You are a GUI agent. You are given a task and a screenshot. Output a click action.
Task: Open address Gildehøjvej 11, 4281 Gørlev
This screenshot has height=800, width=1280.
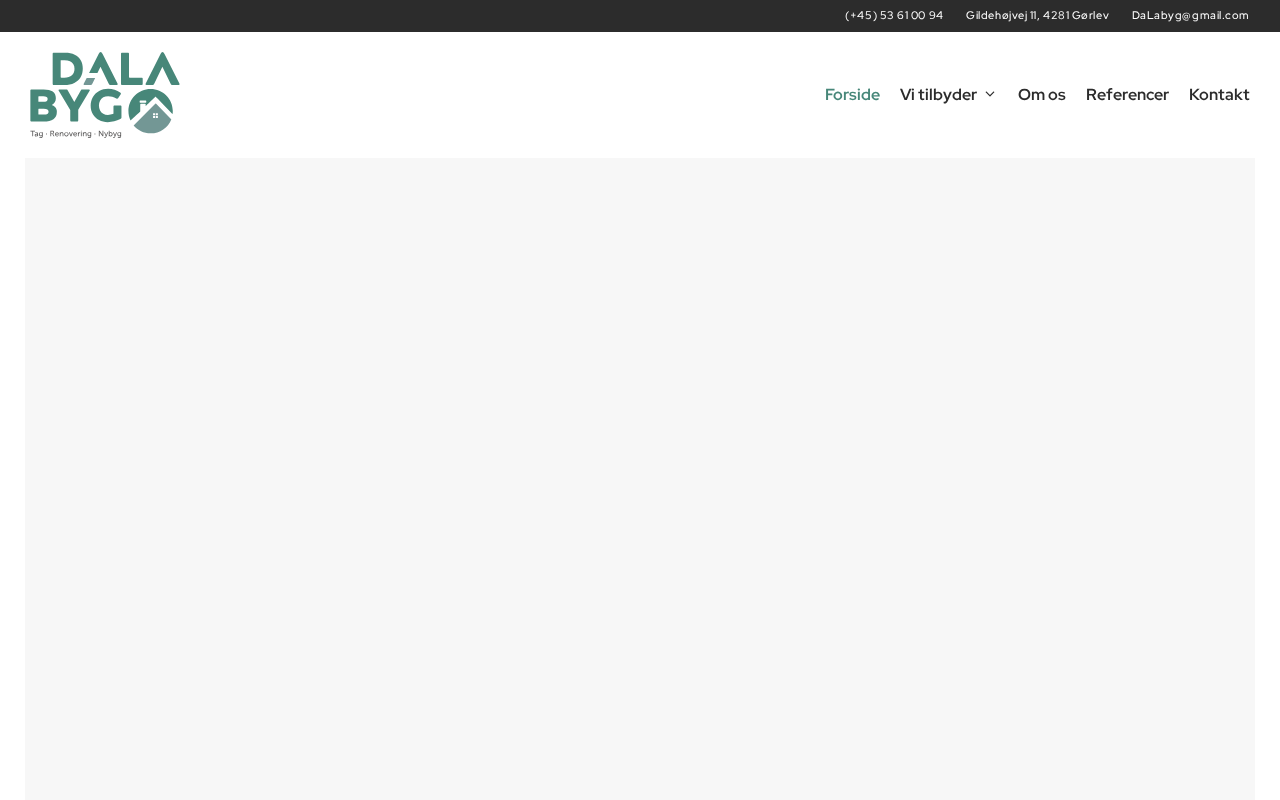point(1037,15)
